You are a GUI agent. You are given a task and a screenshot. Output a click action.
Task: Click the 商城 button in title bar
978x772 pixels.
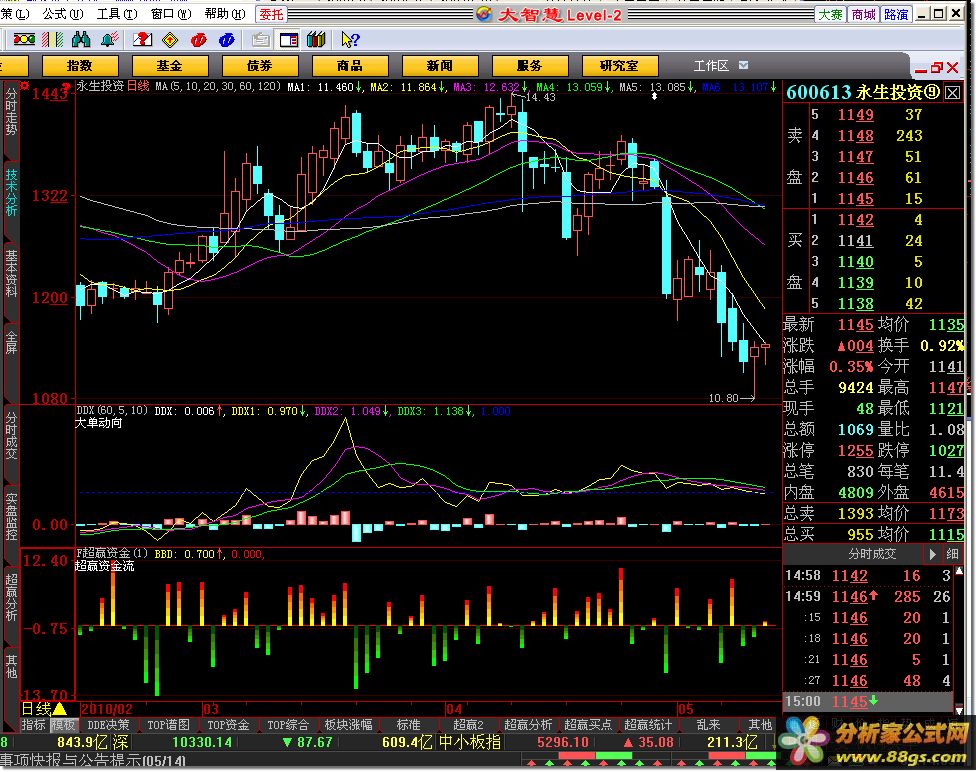[863, 14]
